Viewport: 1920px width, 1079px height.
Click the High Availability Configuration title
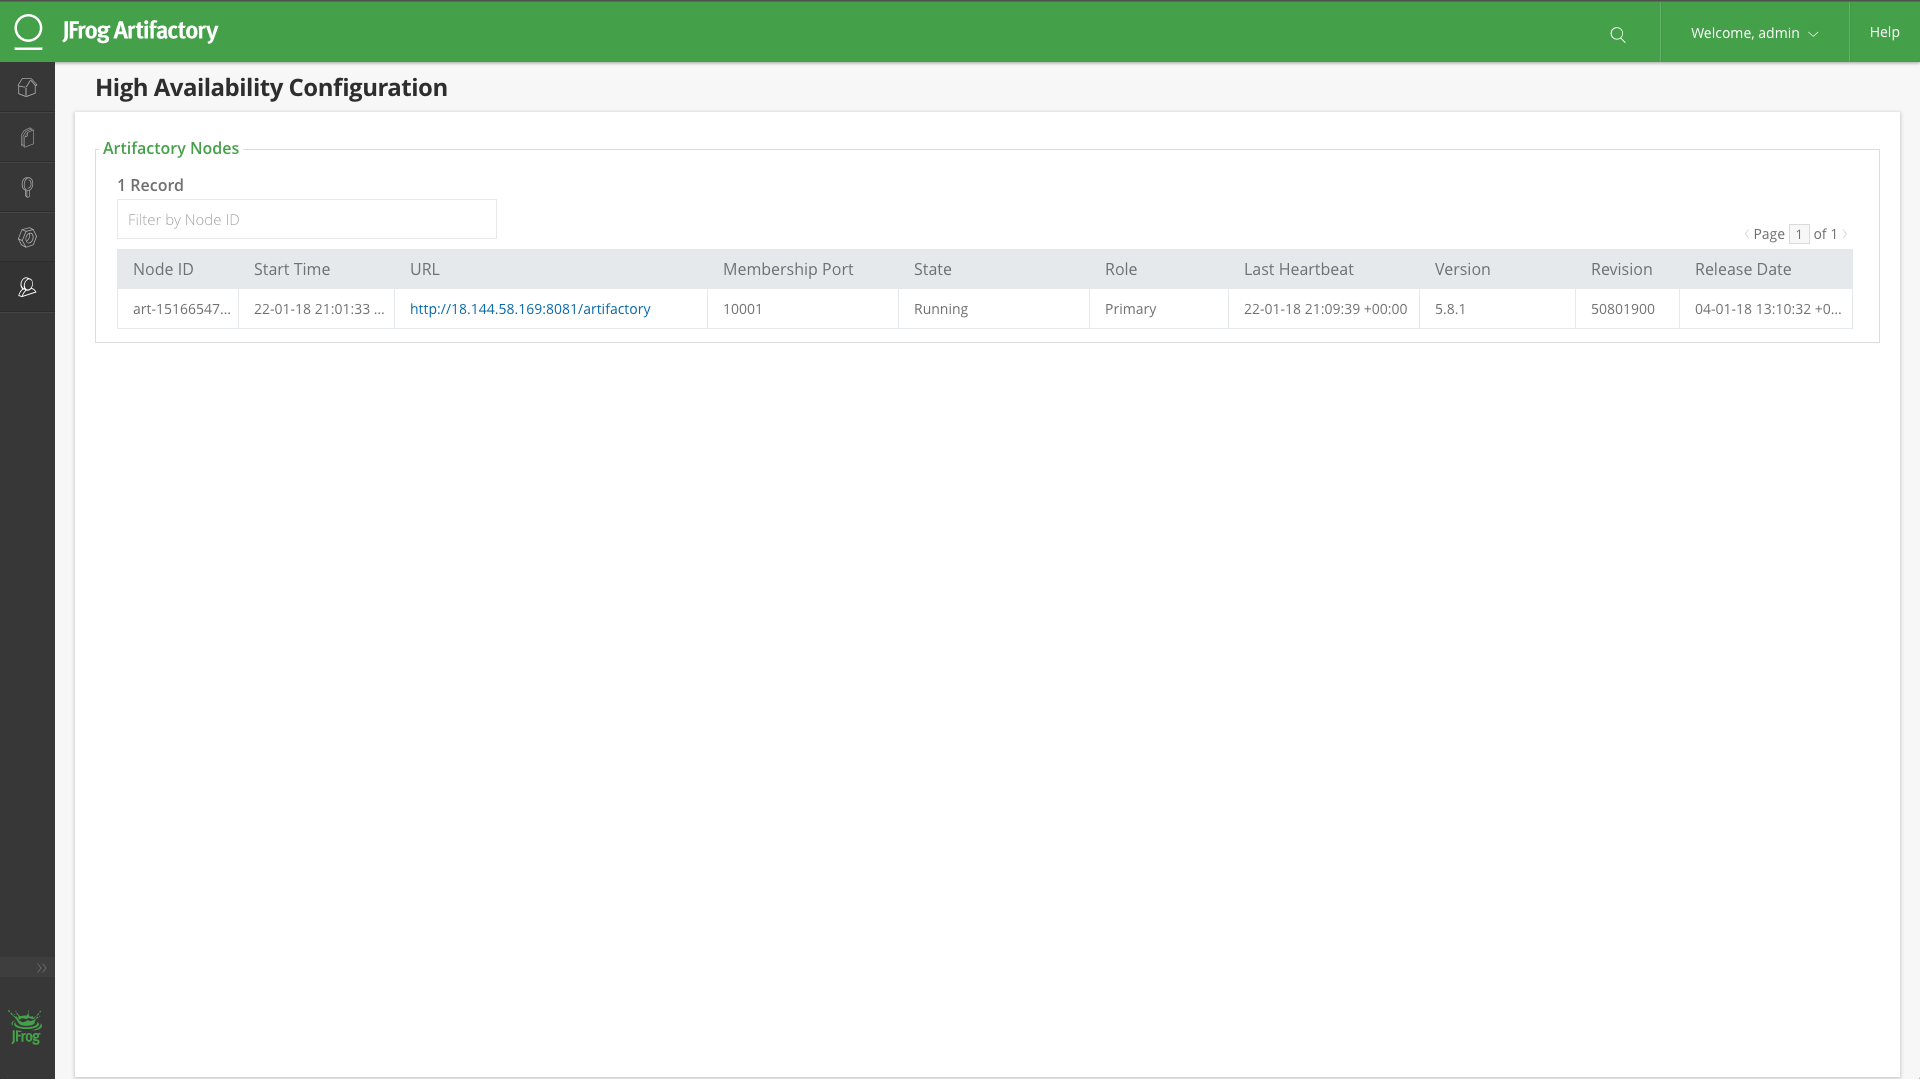tap(271, 88)
